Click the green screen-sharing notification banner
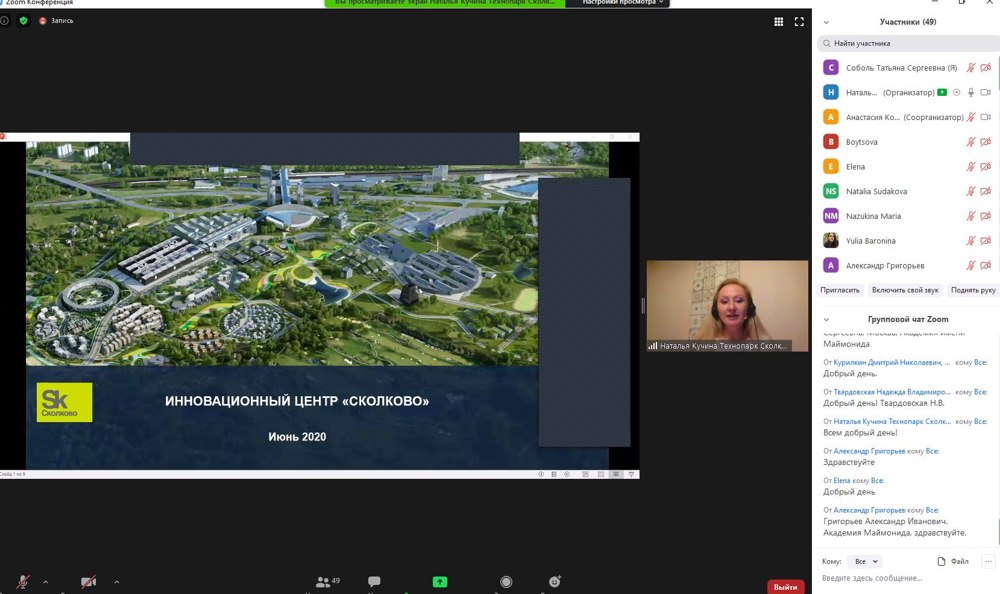 click(445, 3)
